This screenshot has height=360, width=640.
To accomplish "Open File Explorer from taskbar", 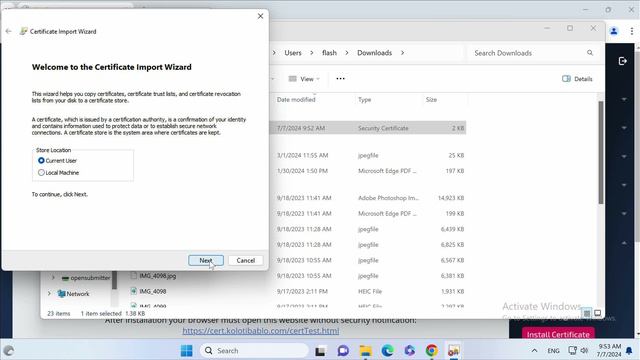I will click(x=366, y=351).
